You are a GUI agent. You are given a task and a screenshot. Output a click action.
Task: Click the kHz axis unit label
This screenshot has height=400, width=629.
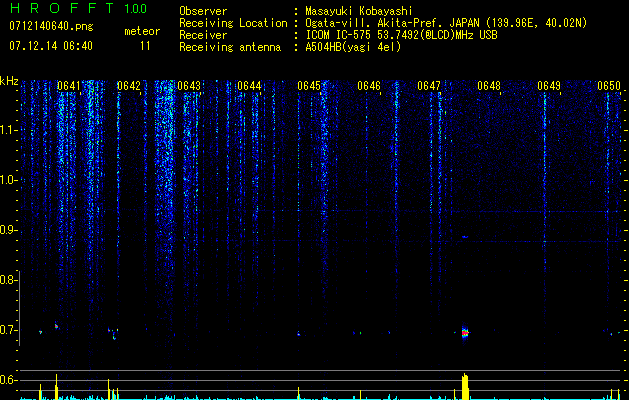tap(9, 81)
